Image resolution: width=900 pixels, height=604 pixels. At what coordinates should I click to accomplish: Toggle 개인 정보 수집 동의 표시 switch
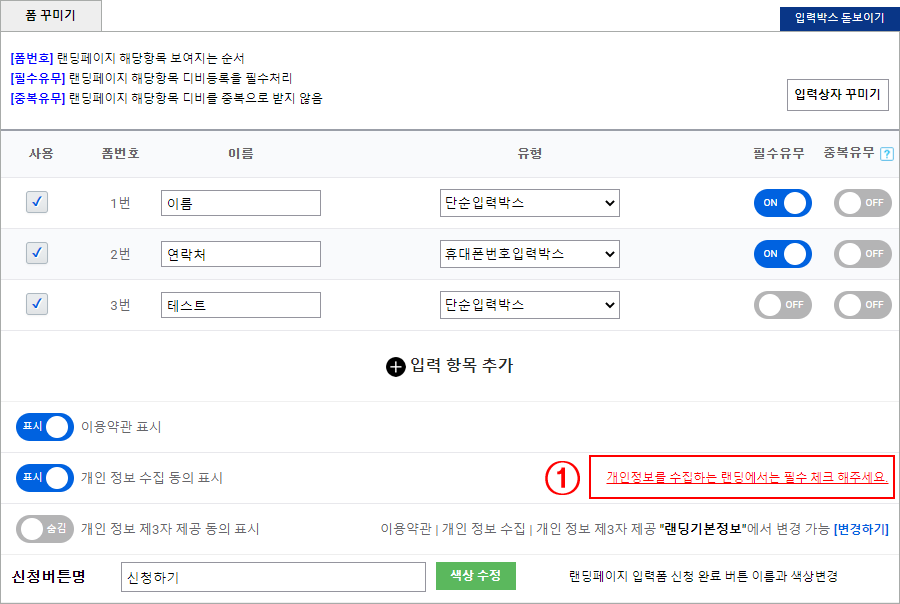pyautogui.click(x=45, y=478)
